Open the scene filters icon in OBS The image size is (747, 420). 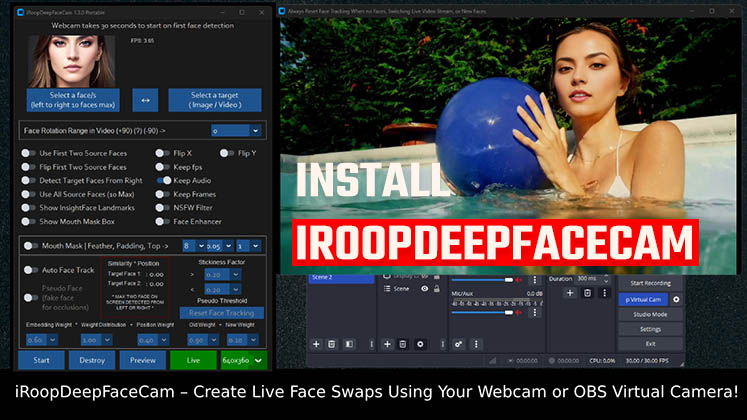[x=349, y=344]
